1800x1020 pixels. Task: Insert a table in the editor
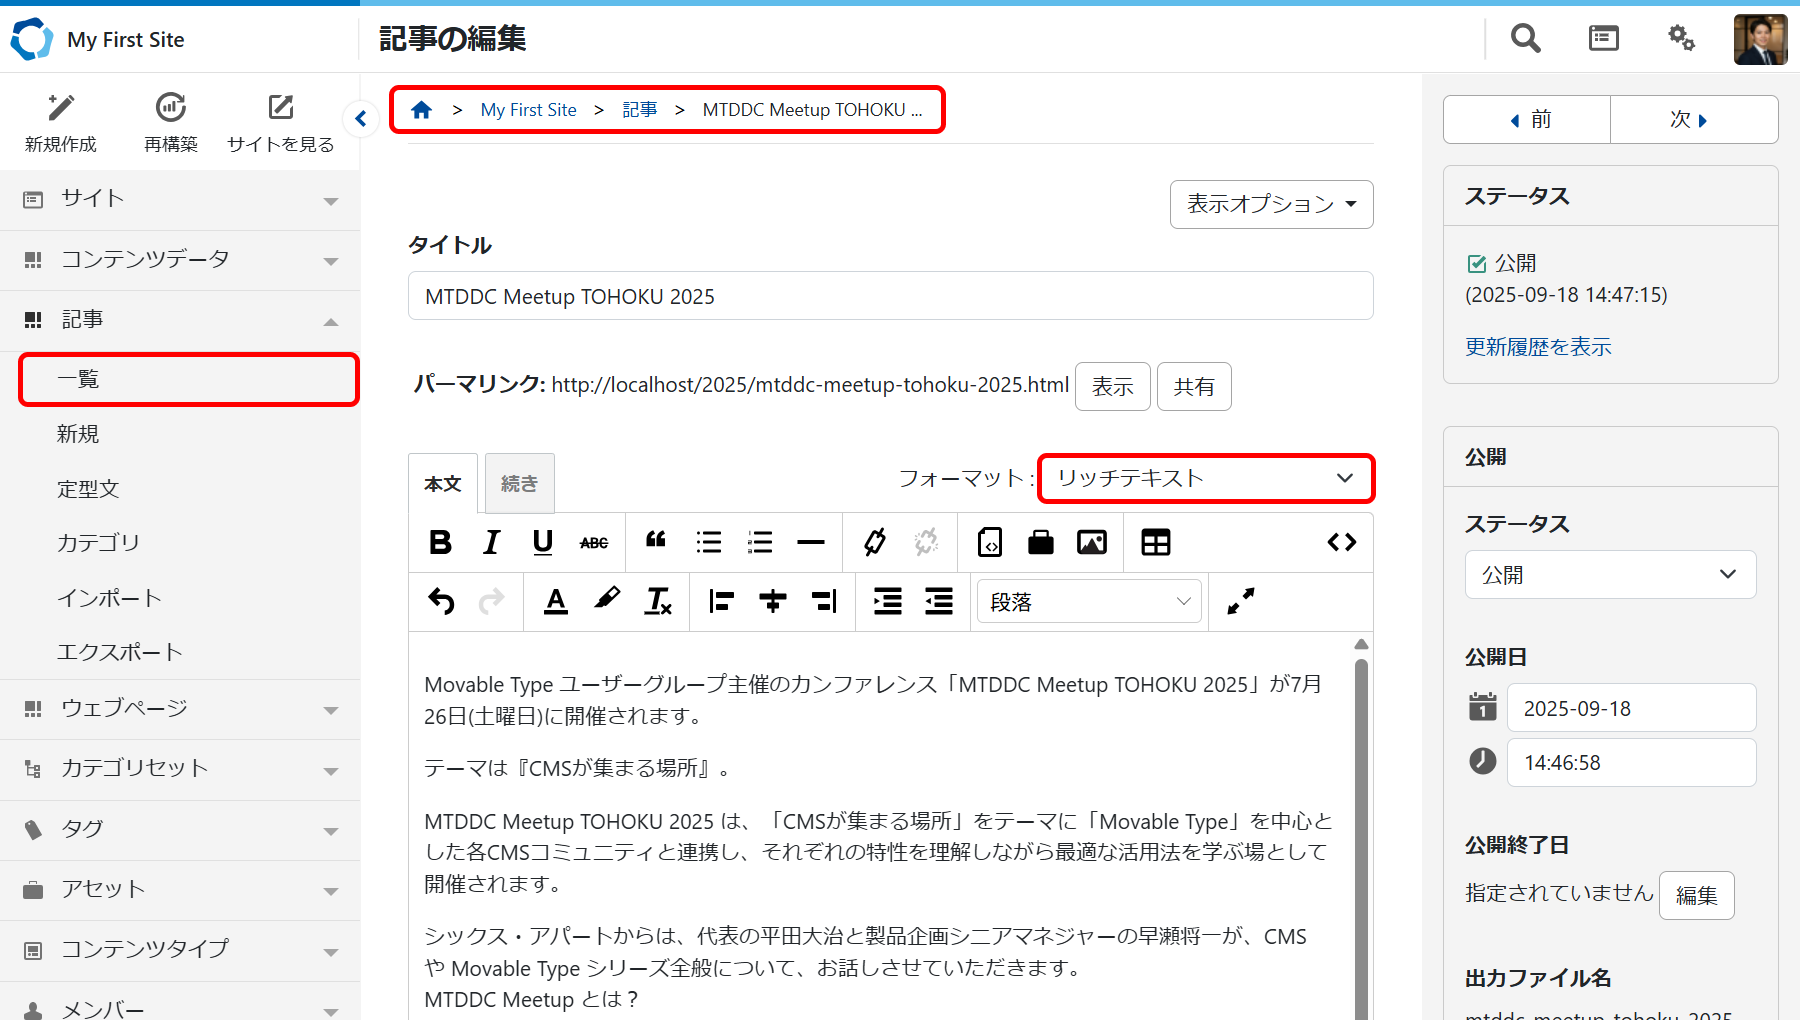[1155, 542]
